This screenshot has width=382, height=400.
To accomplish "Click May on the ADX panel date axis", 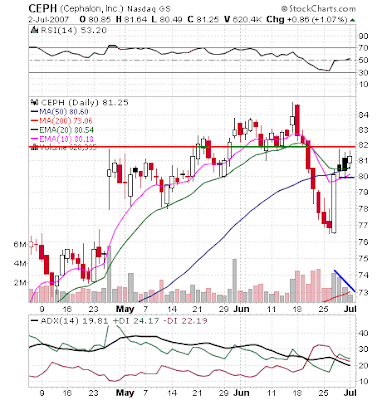I will [x=125, y=393].
